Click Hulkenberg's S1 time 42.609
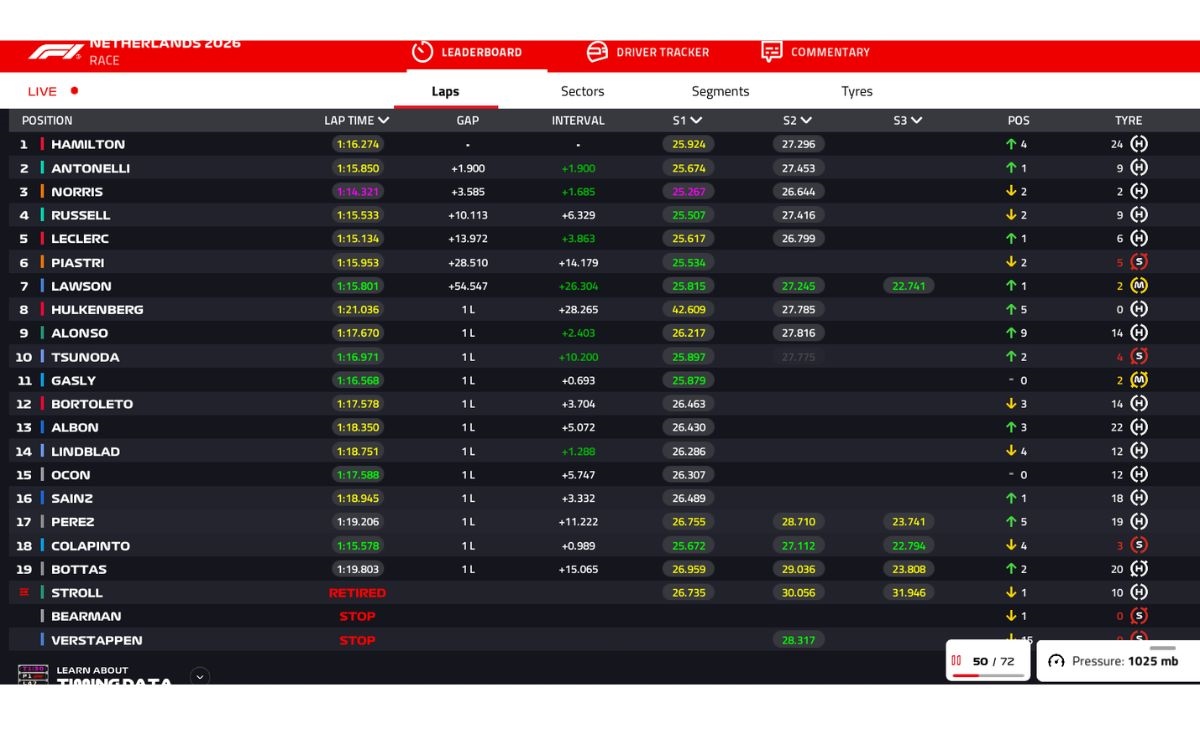This screenshot has height=729, width=1200. point(689,309)
